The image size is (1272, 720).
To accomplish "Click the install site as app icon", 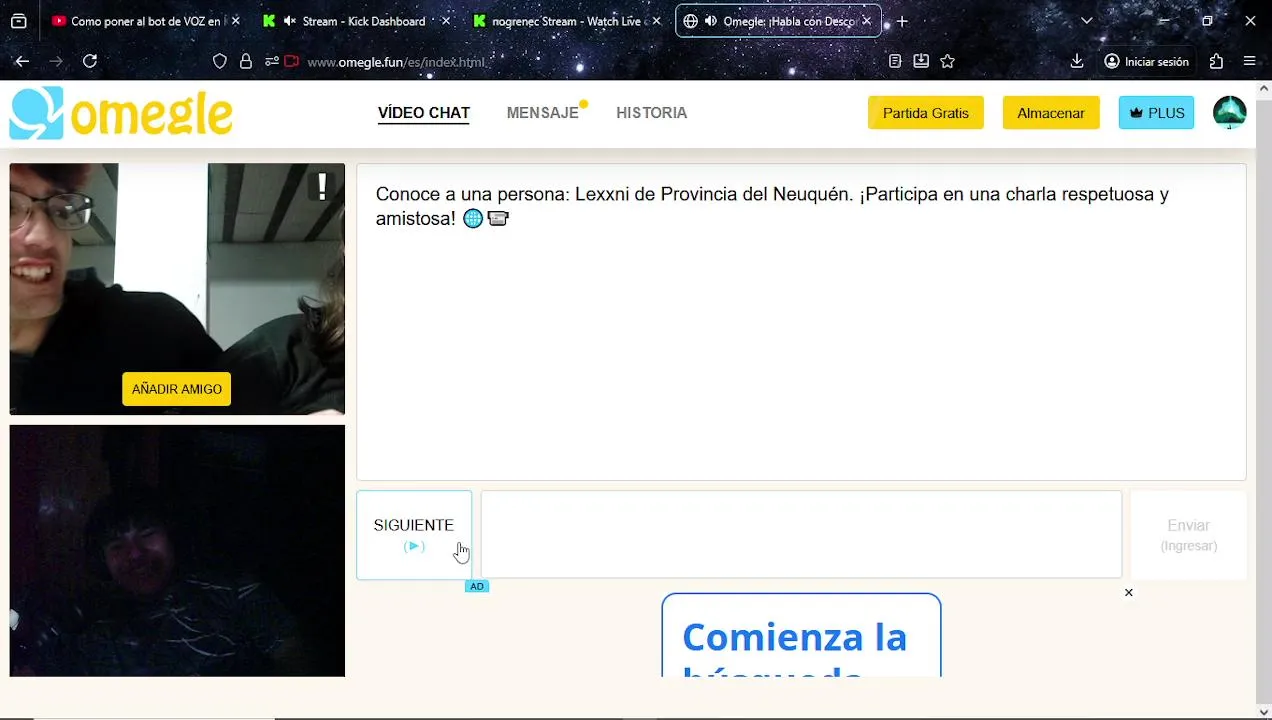I will pyautogui.click(x=921, y=61).
